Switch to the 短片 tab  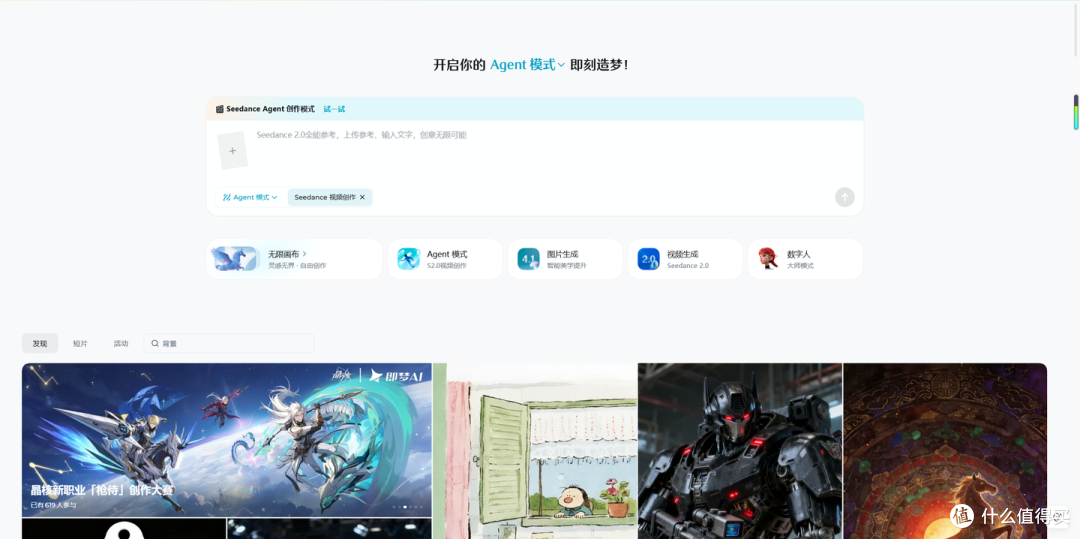(81, 344)
